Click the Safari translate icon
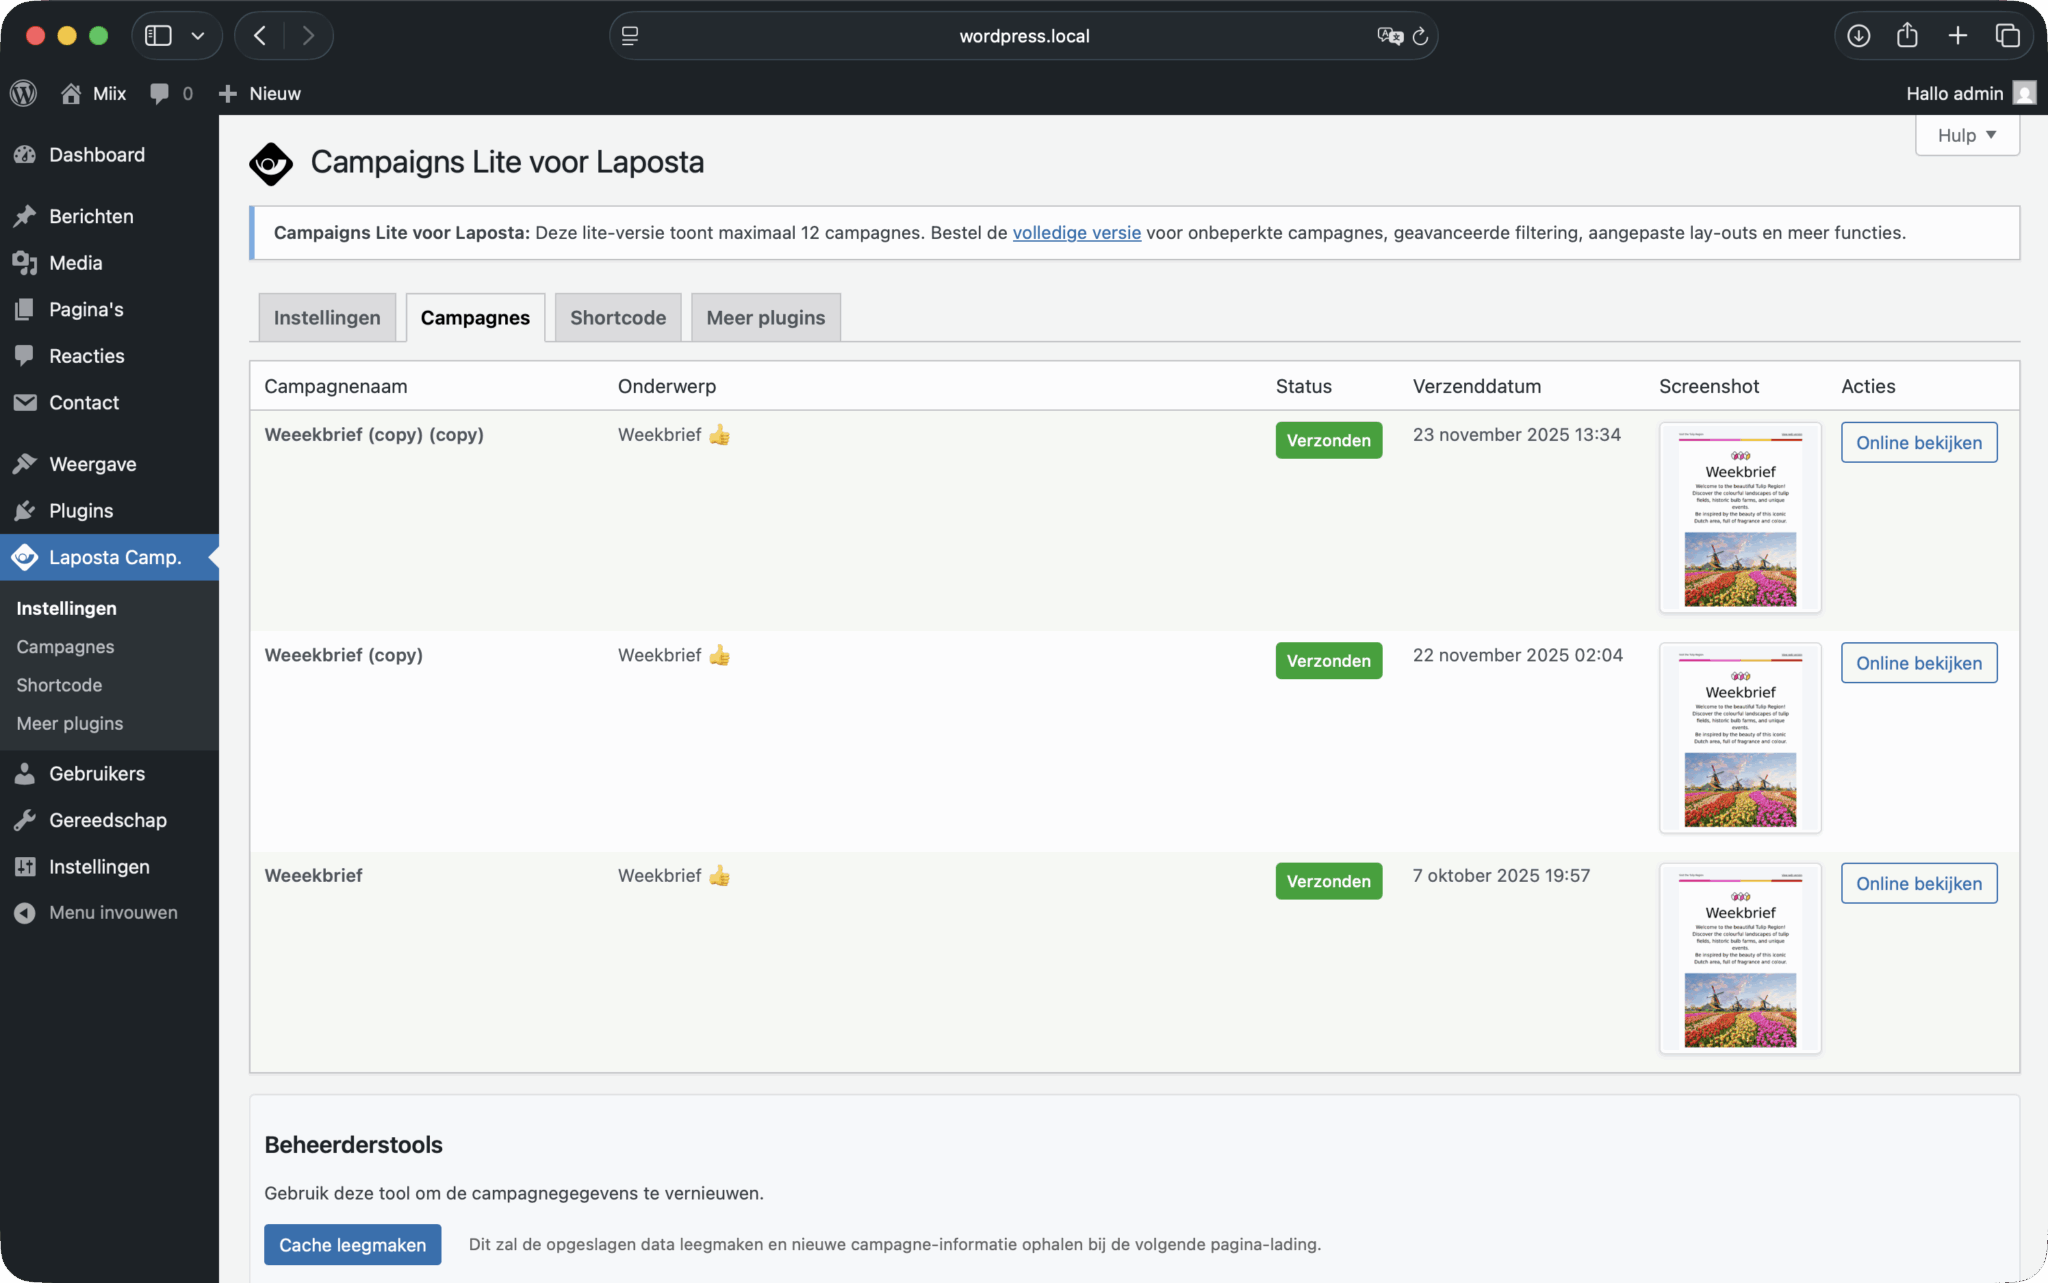 [1389, 36]
